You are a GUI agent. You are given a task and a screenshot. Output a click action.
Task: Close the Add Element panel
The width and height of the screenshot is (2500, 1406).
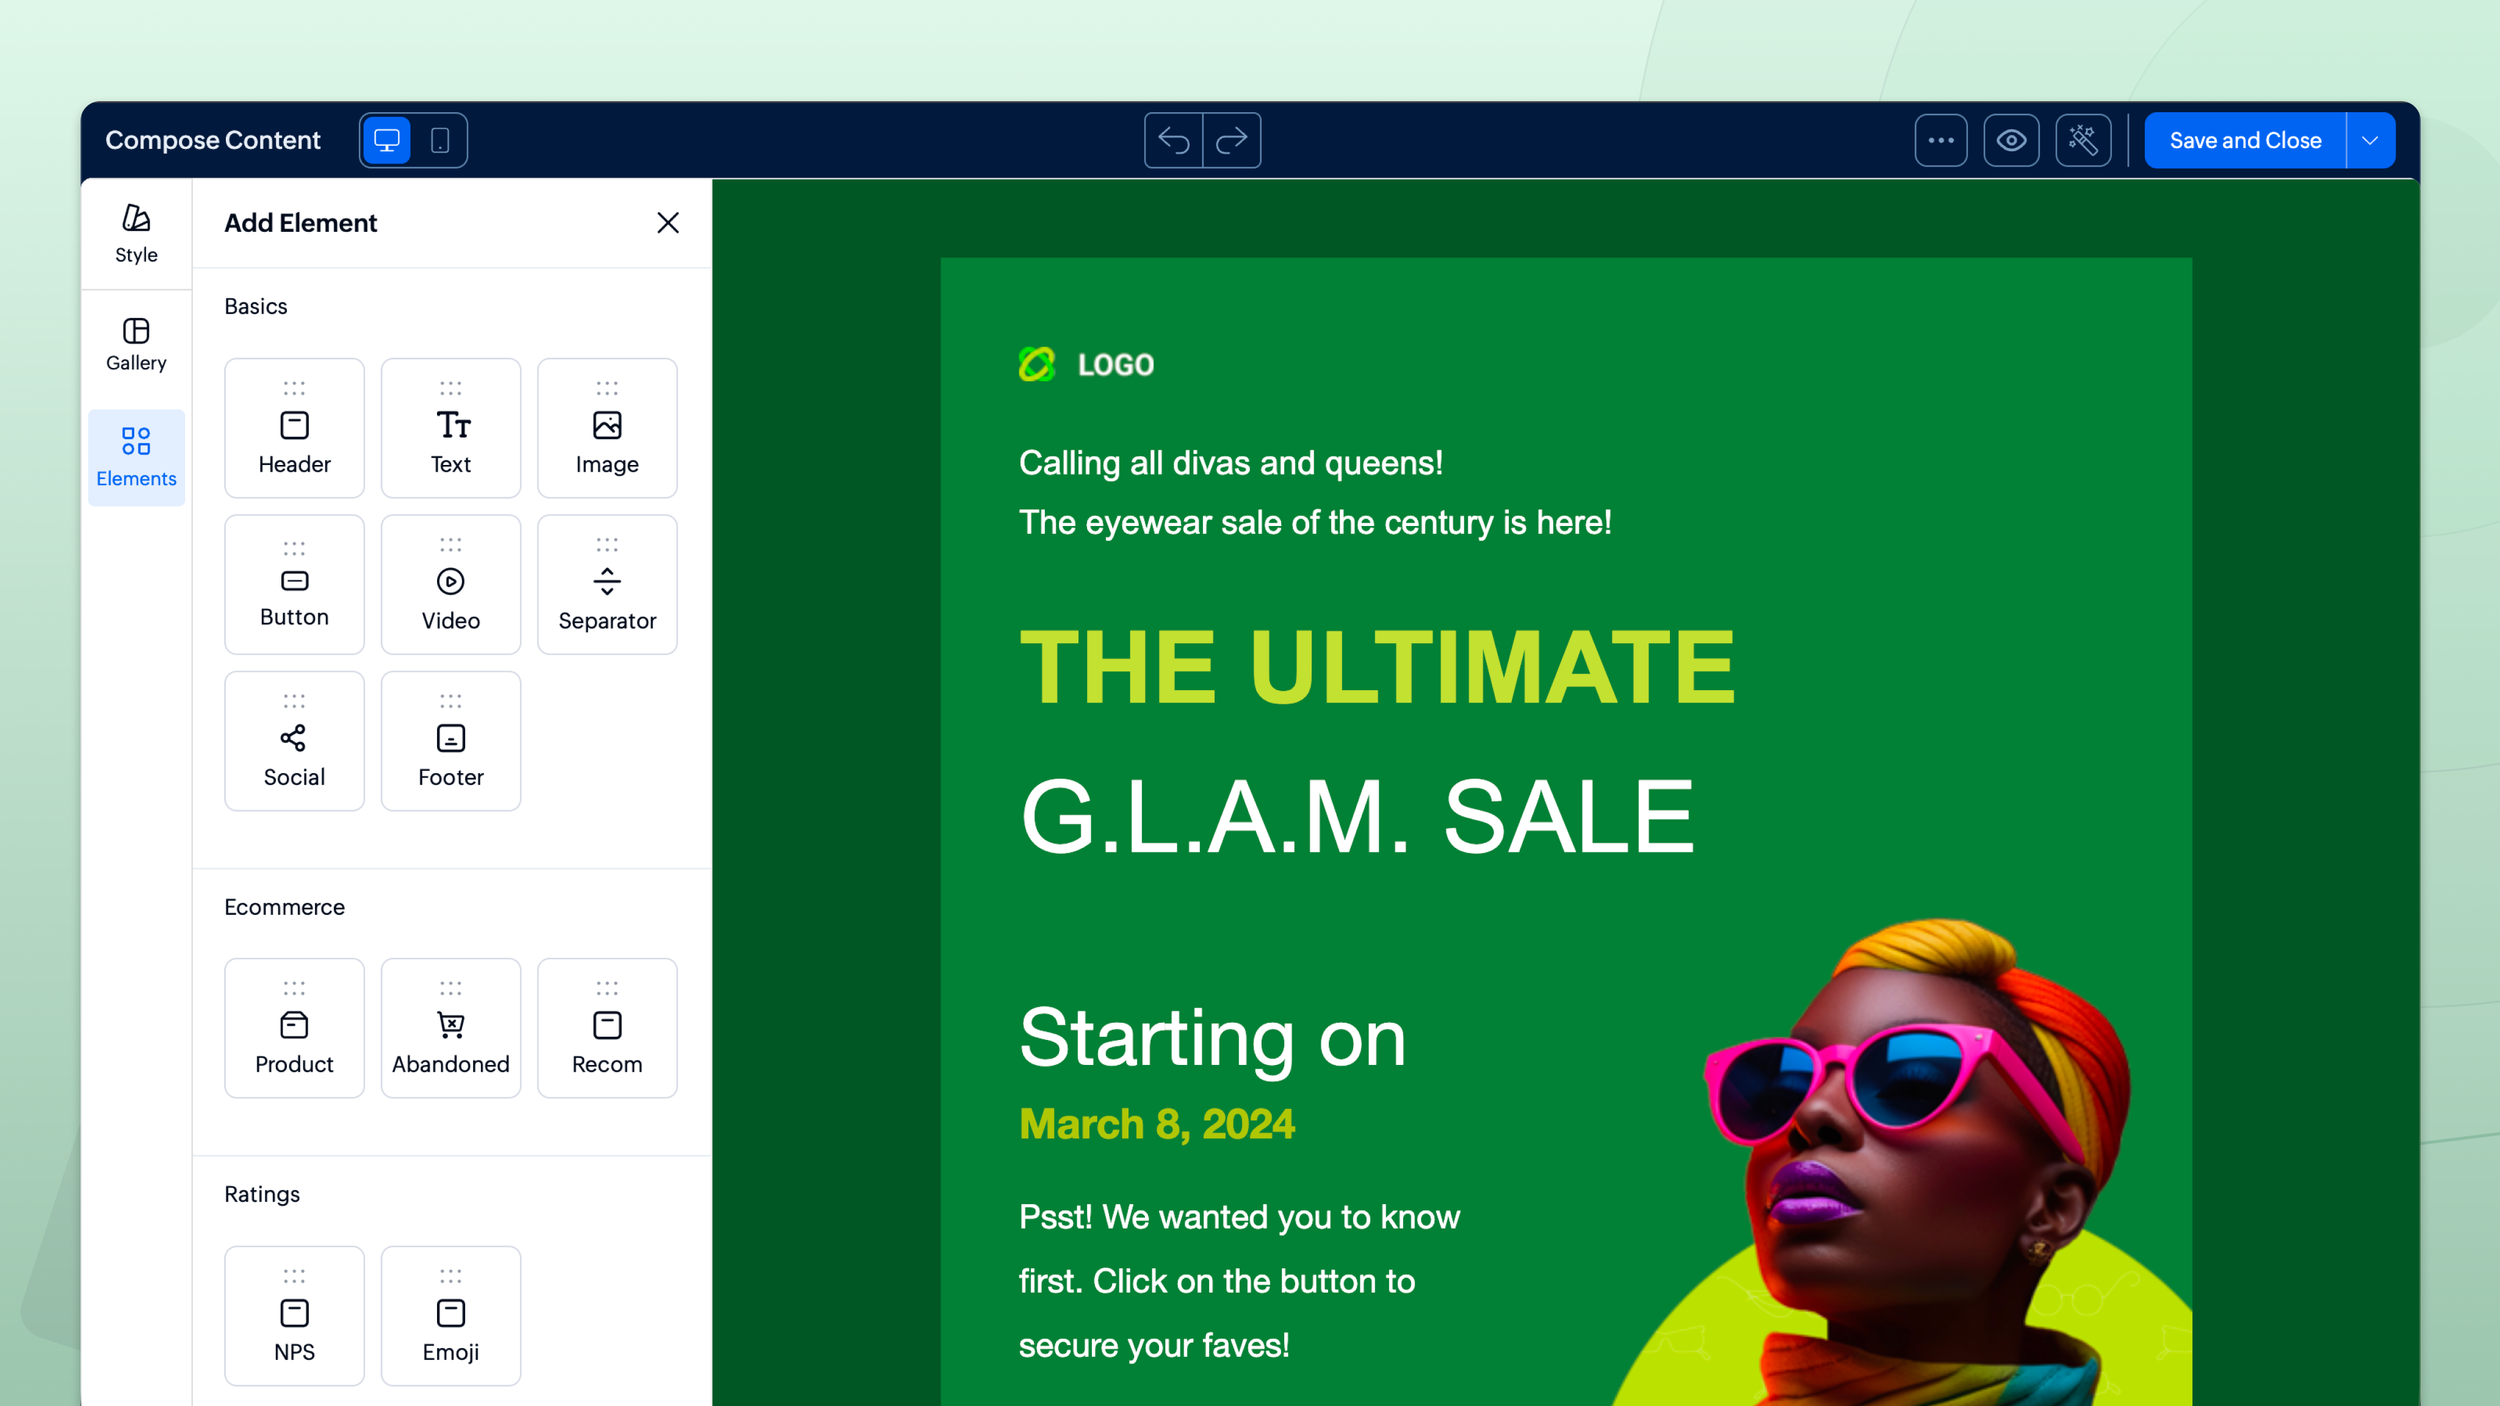pyautogui.click(x=668, y=222)
